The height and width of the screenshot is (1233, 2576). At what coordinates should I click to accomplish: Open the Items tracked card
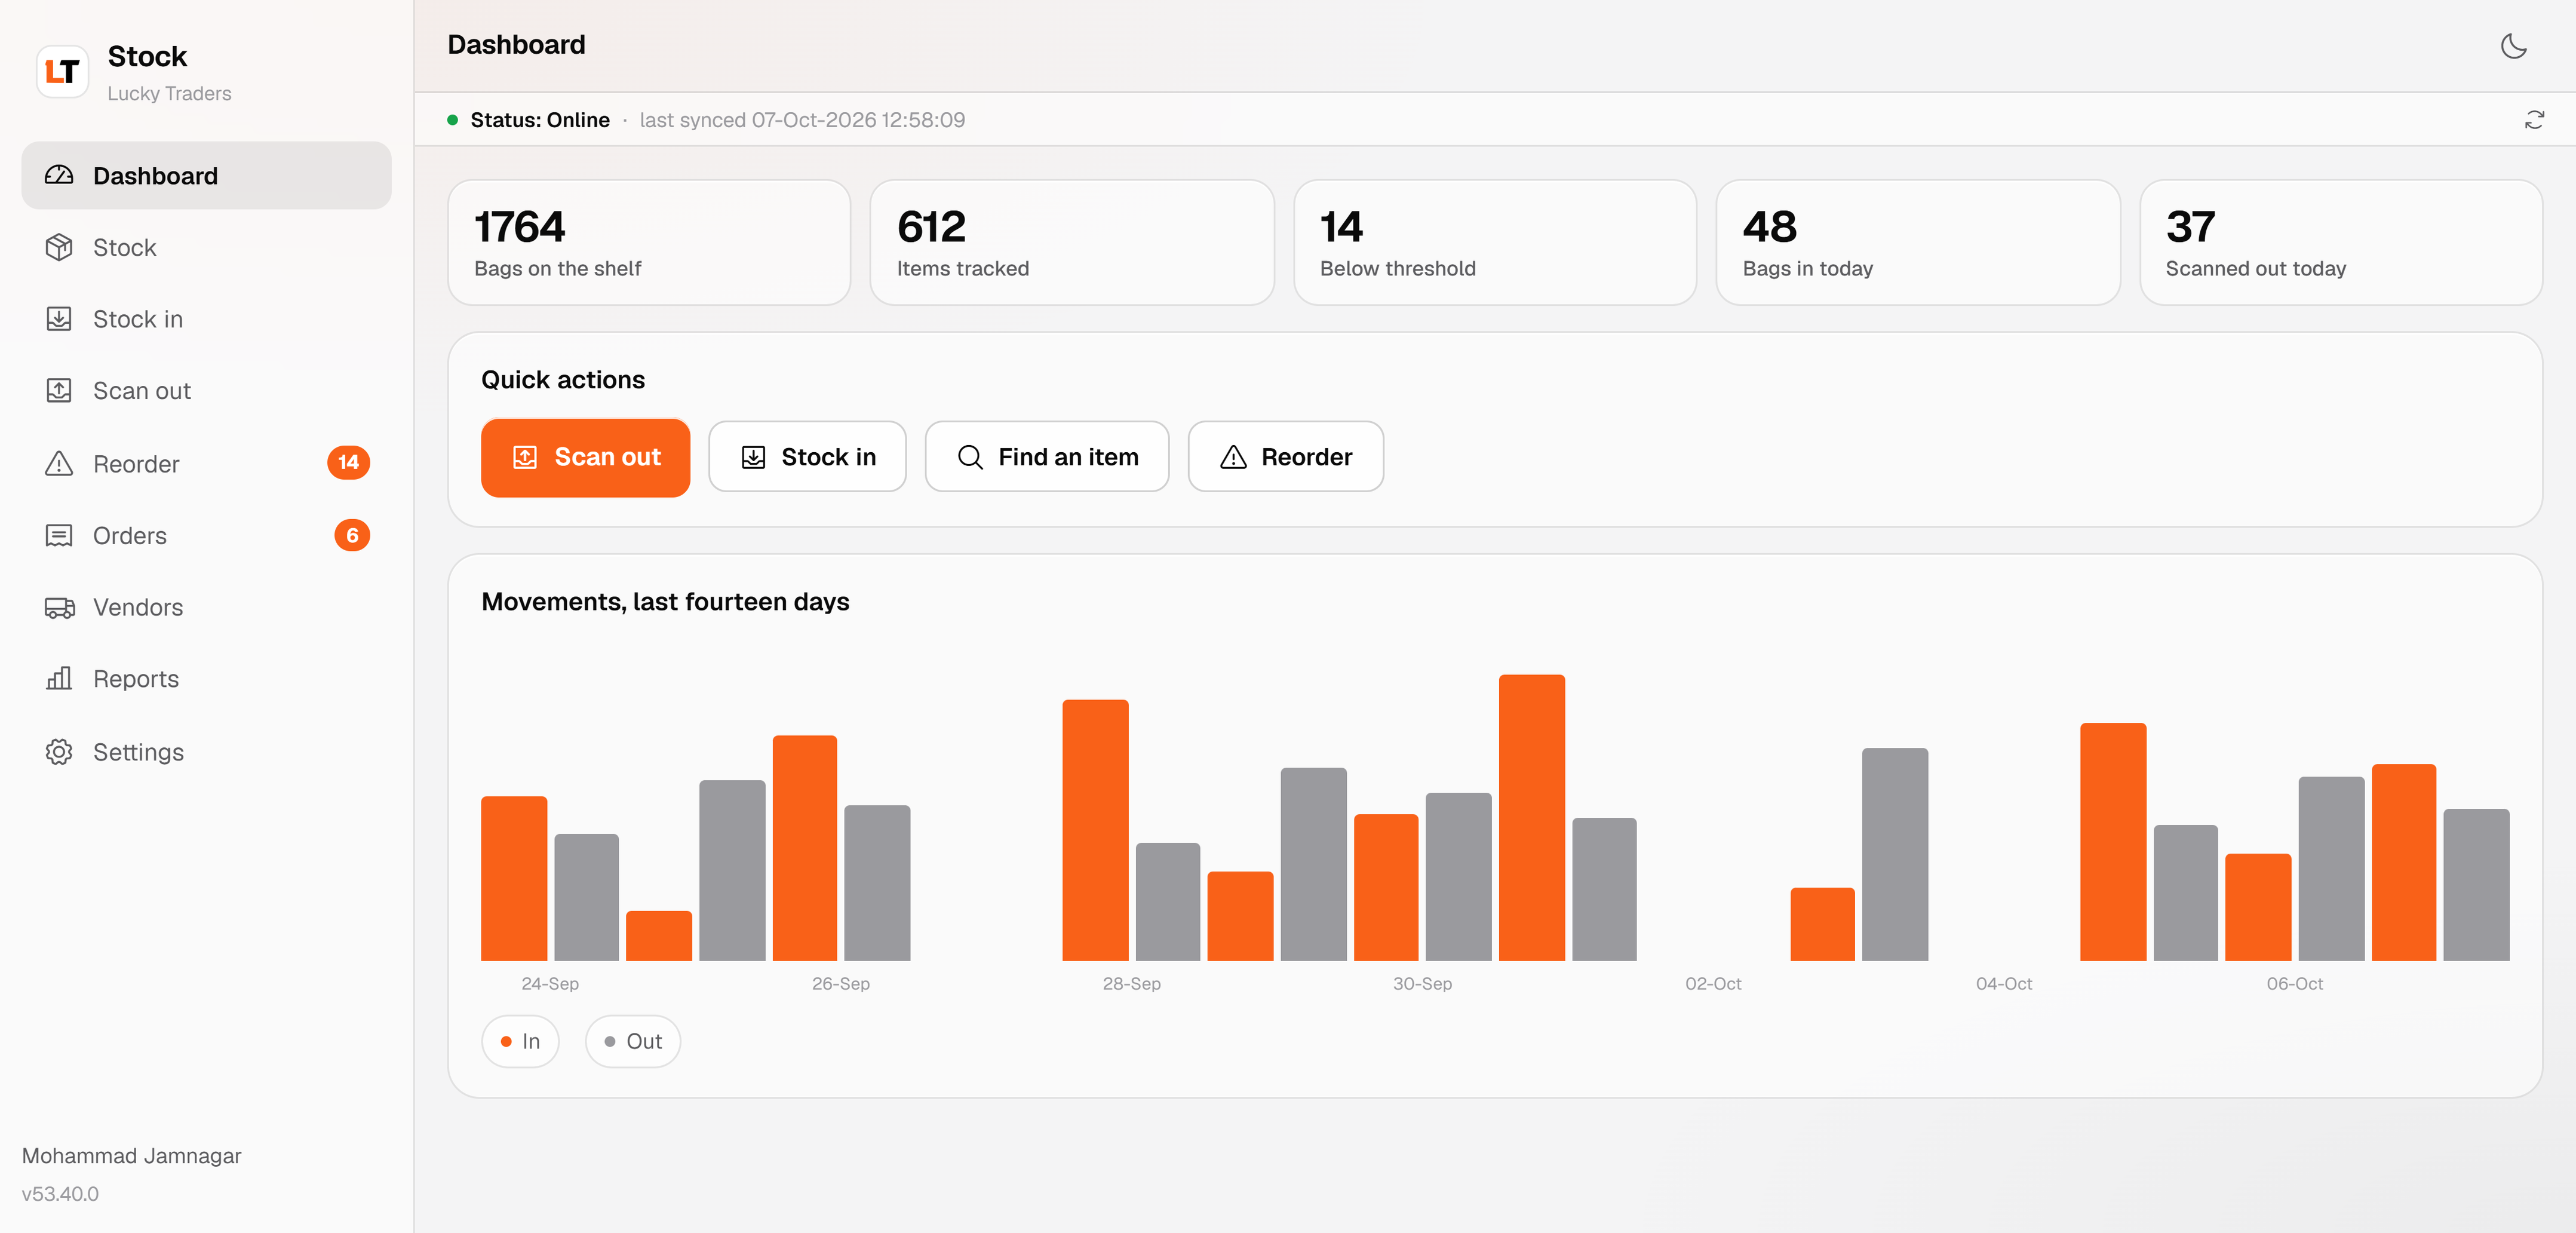1072,242
